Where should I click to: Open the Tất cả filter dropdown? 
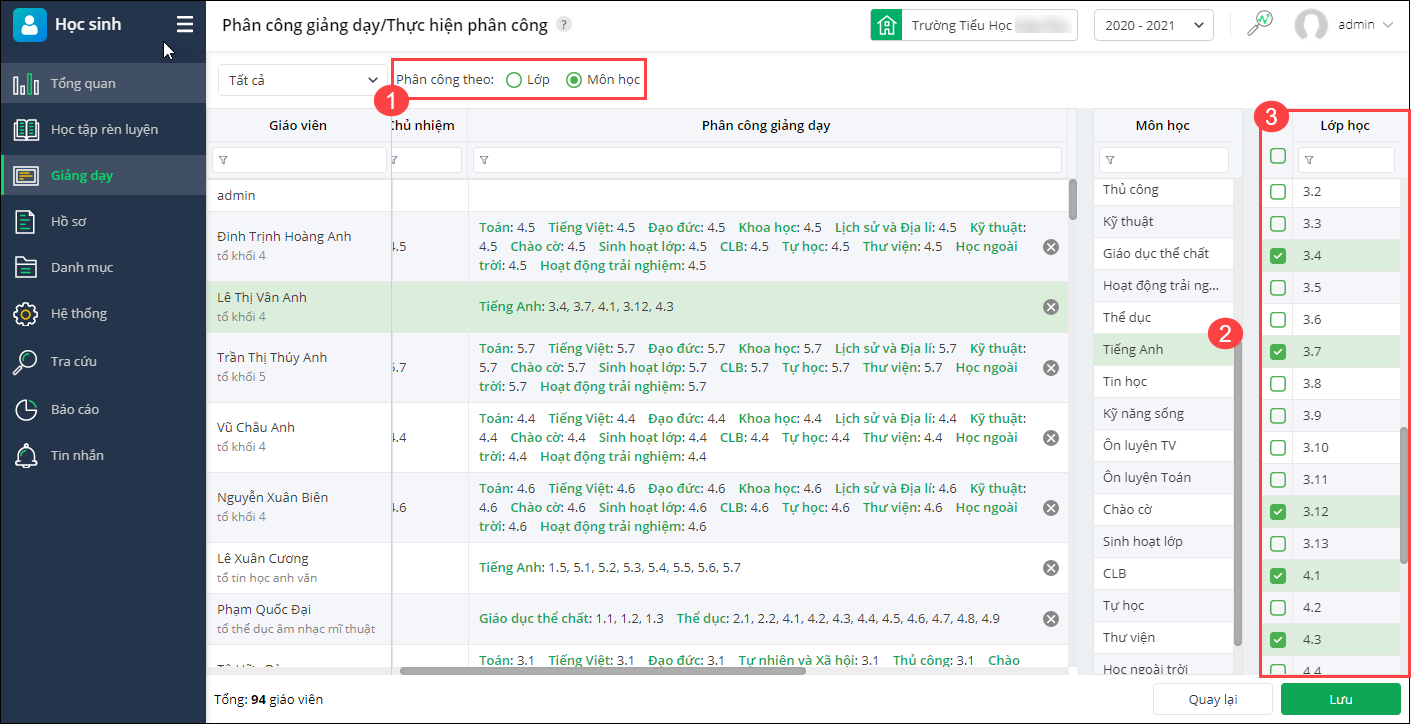tap(301, 80)
